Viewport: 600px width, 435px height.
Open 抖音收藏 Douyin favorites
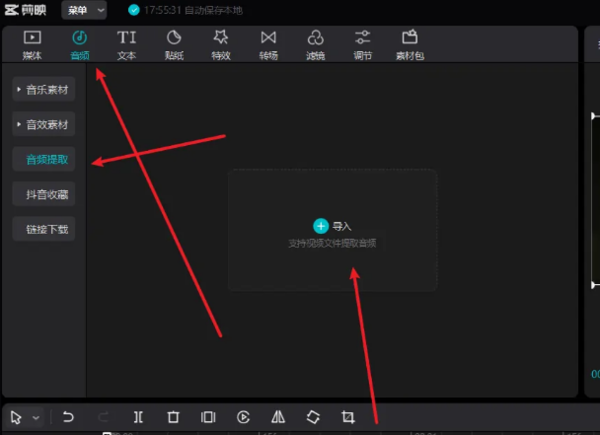(44, 194)
